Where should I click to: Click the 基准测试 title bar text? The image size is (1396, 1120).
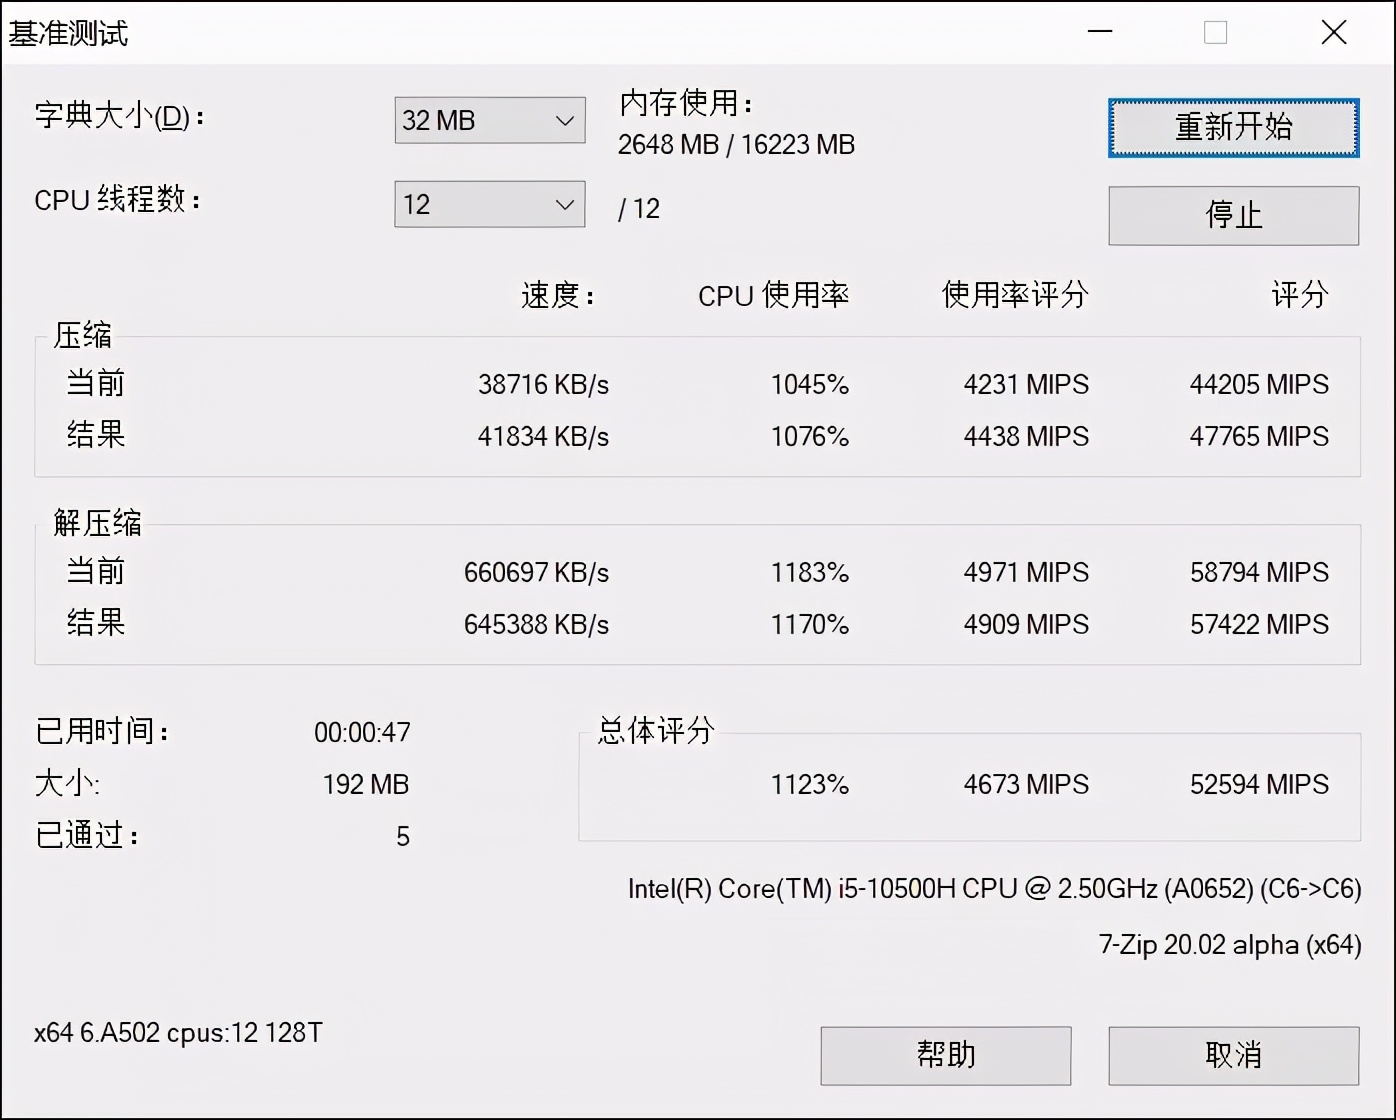[68, 32]
